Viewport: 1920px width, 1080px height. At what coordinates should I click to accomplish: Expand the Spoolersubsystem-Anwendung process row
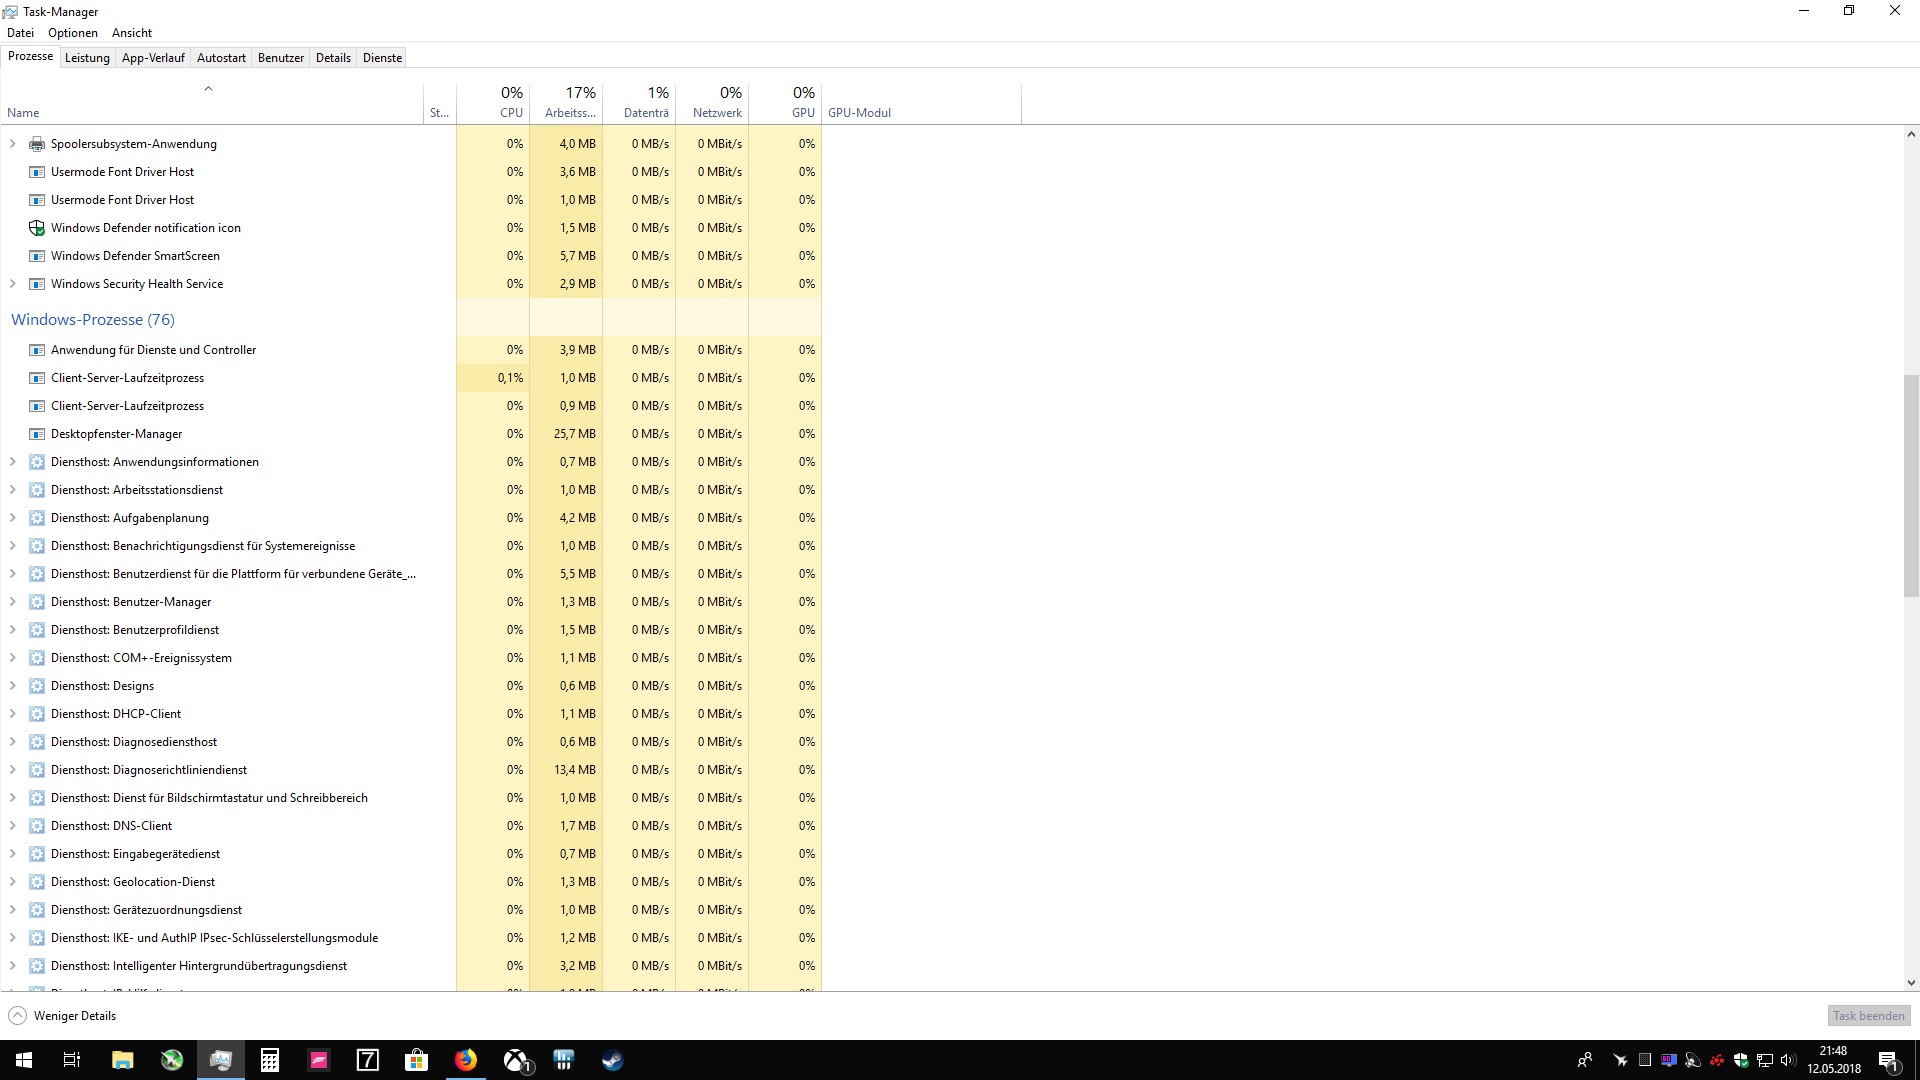pyautogui.click(x=12, y=144)
